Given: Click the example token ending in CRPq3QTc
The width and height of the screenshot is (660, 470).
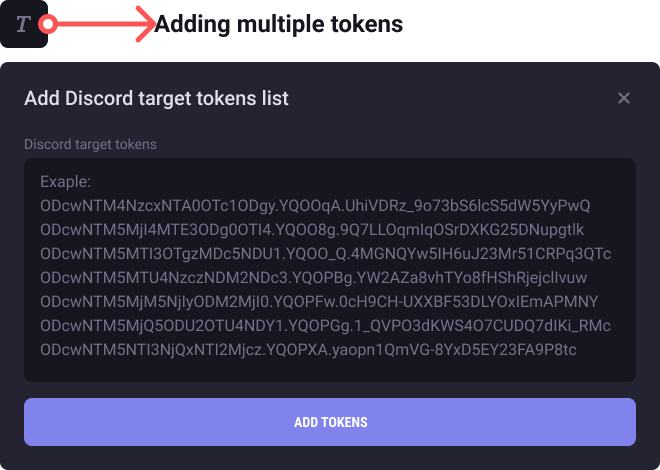Looking at the screenshot, I should 325,254.
